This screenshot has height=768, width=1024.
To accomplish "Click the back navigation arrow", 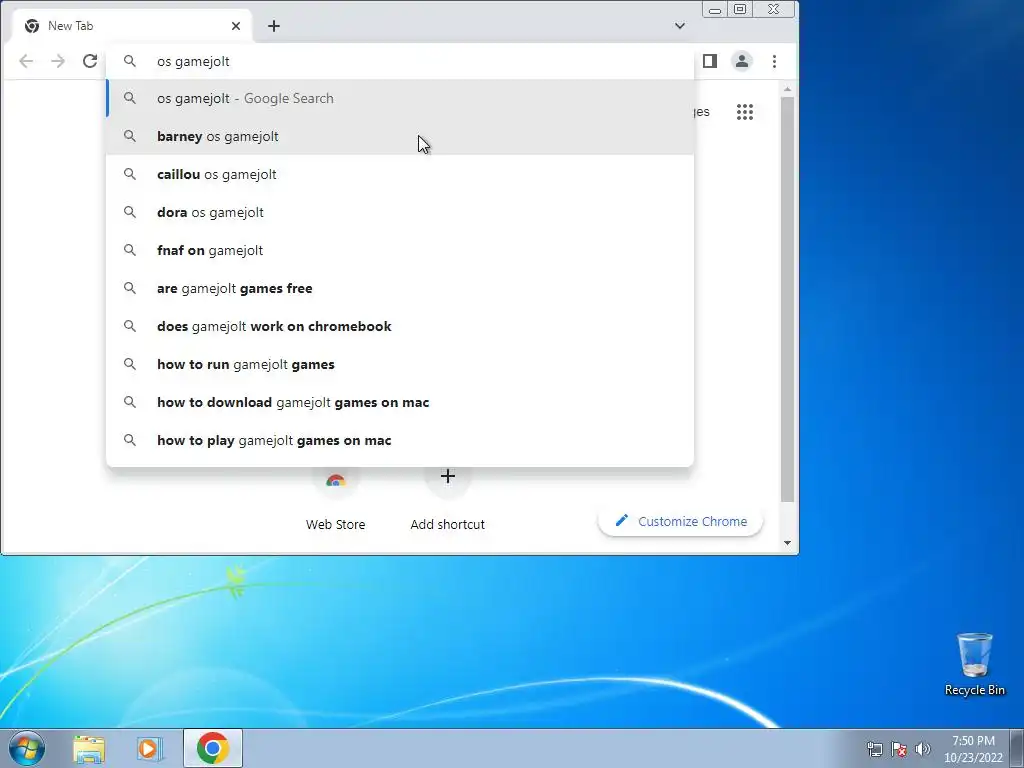I will pyautogui.click(x=26, y=61).
